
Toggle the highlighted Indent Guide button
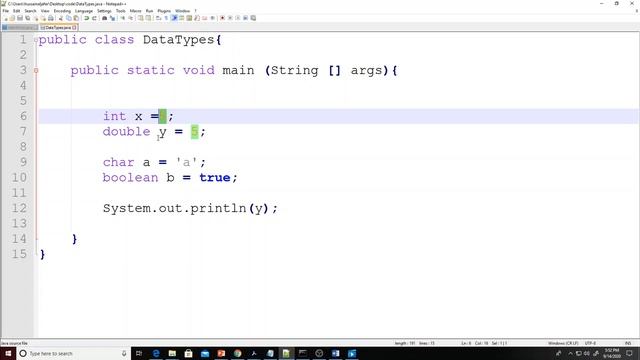pos(174,18)
